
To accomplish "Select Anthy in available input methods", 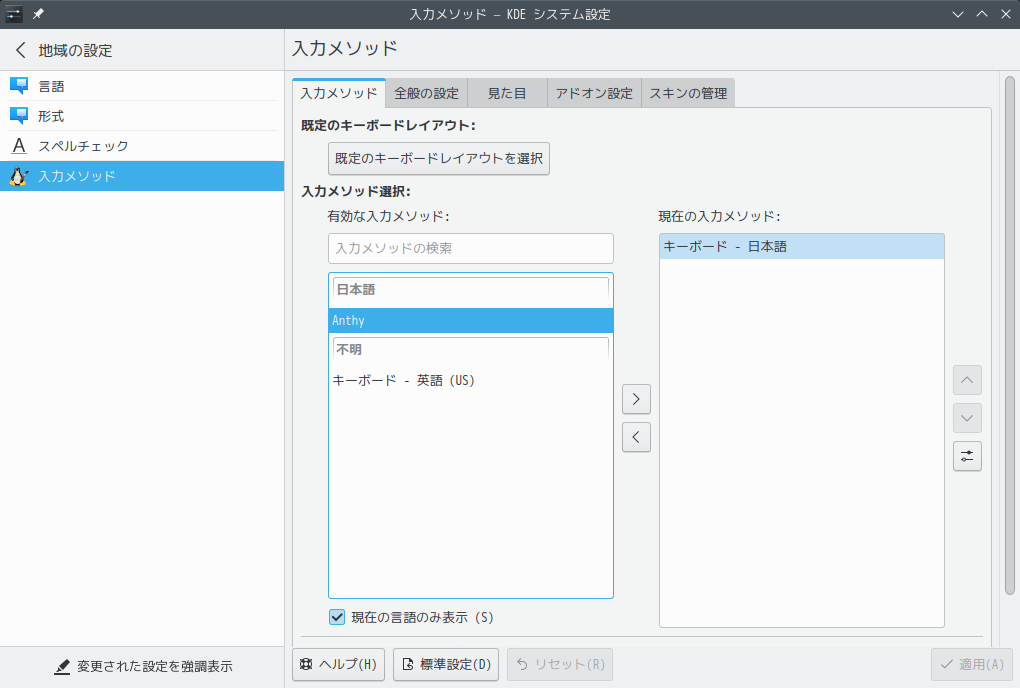I will [x=471, y=321].
